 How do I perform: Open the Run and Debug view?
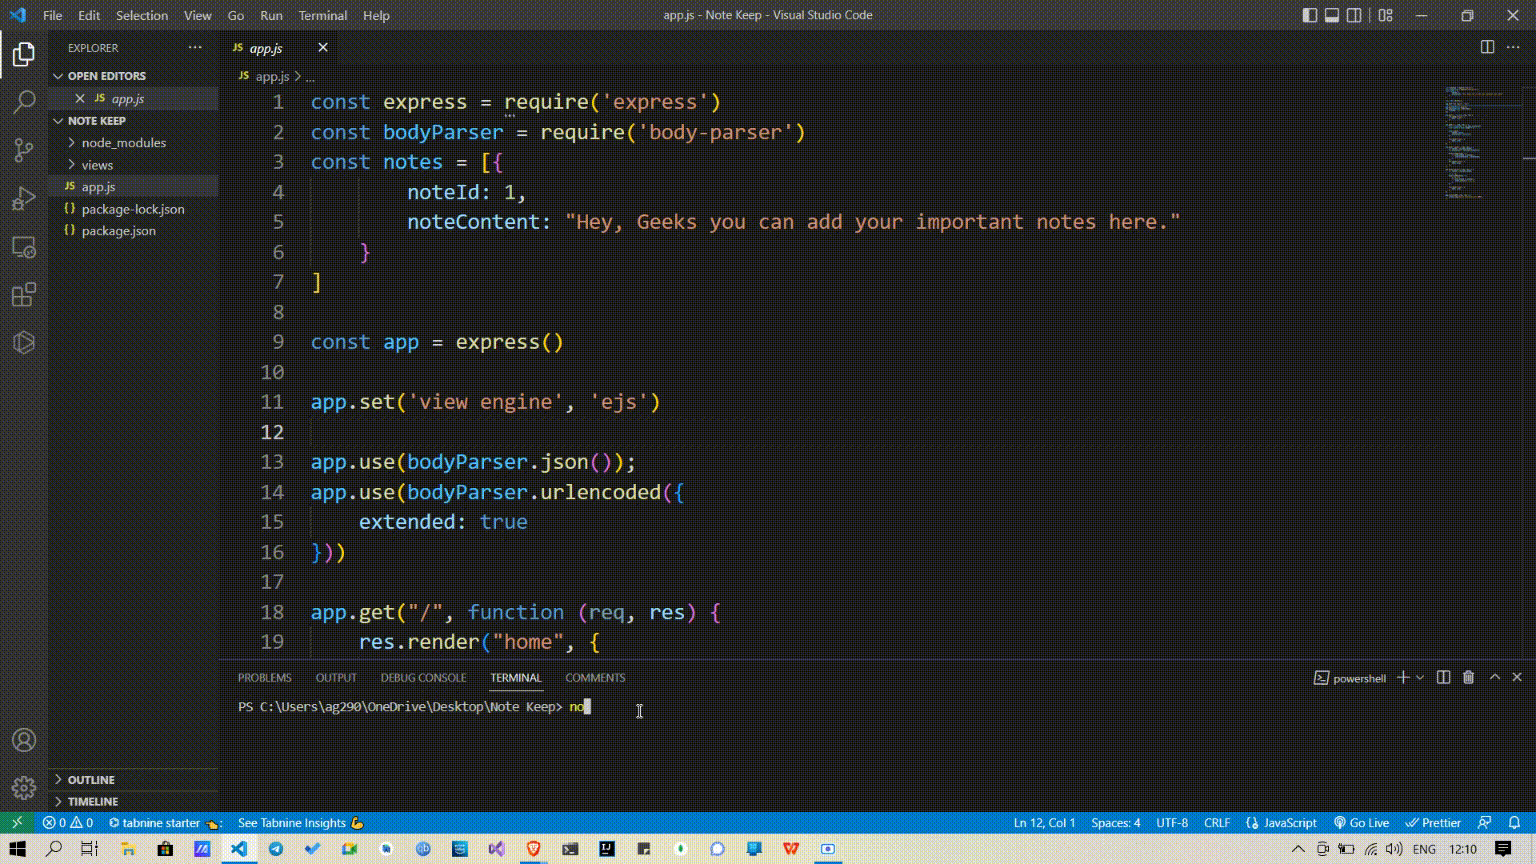(x=24, y=198)
